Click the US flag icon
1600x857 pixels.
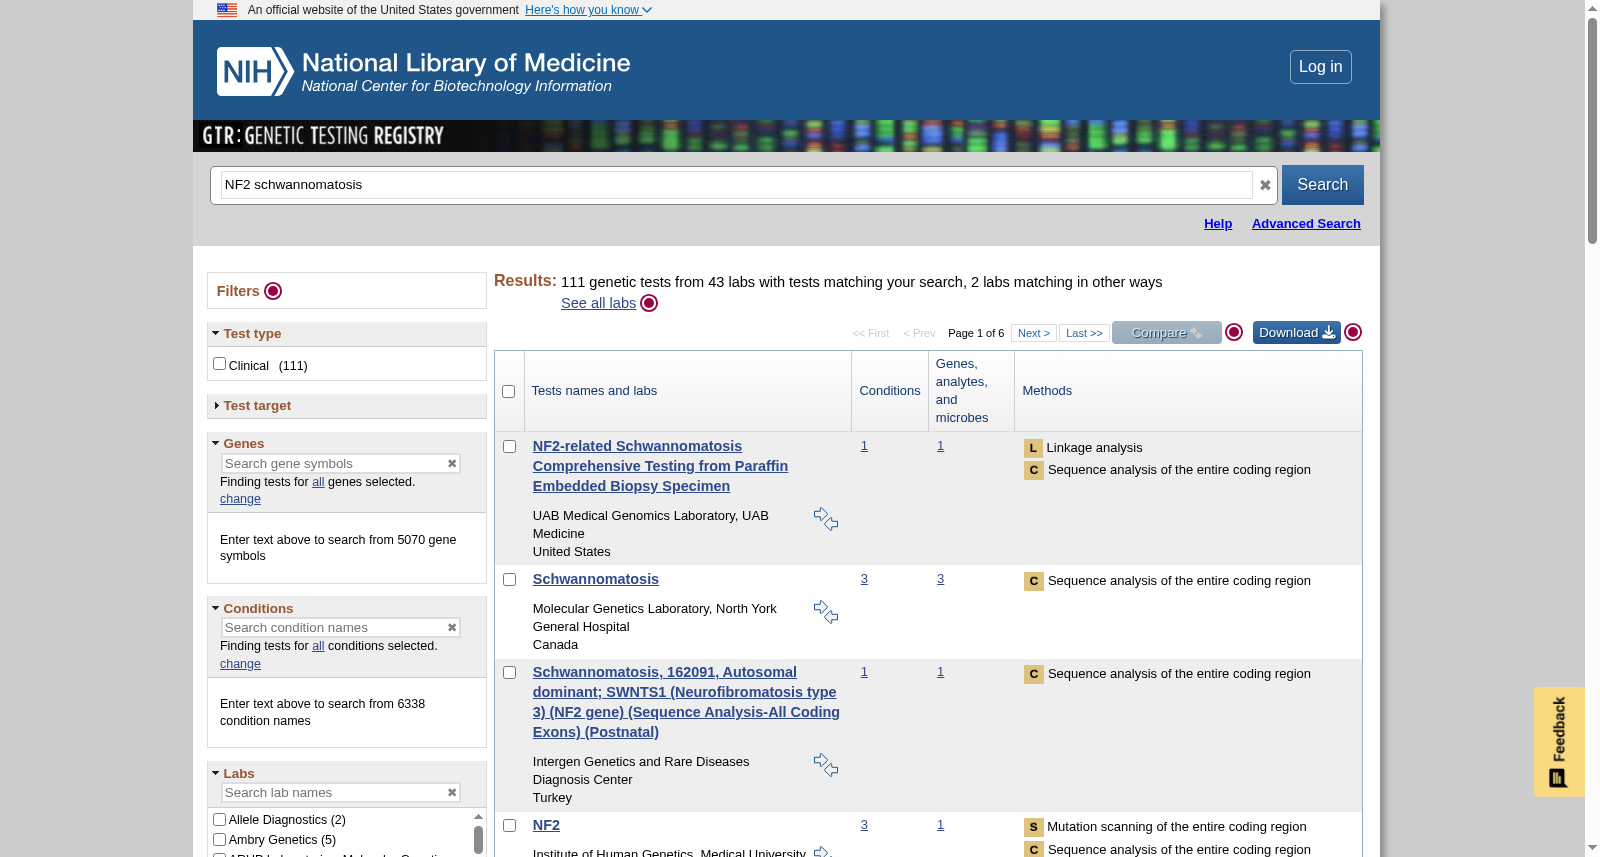pyautogui.click(x=227, y=10)
